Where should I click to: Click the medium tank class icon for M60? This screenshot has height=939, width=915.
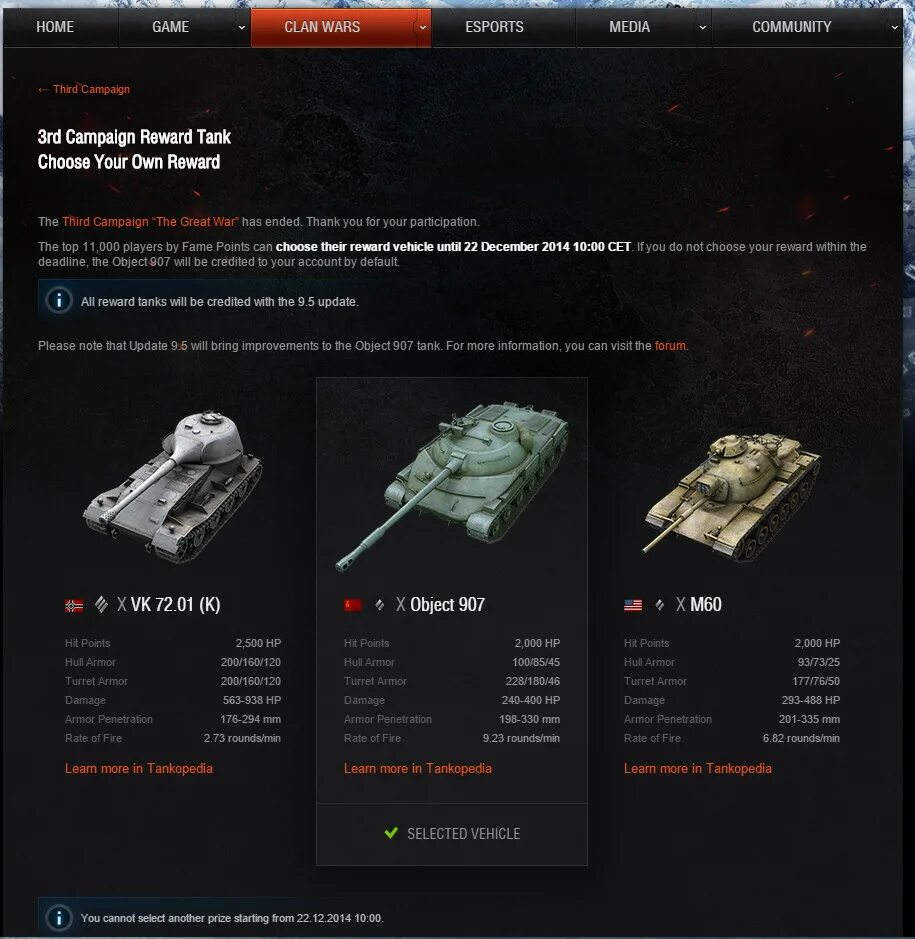(659, 605)
